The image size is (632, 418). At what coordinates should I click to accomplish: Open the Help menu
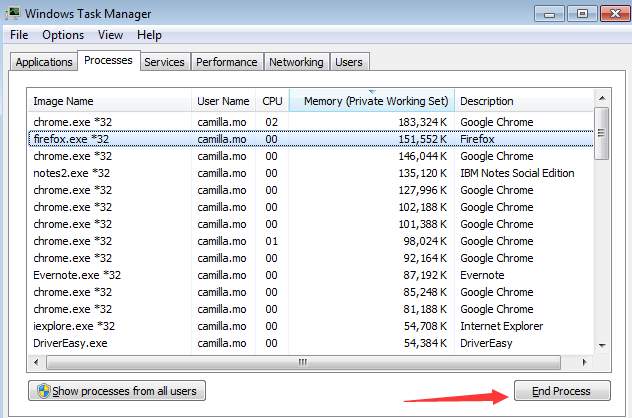[x=149, y=35]
